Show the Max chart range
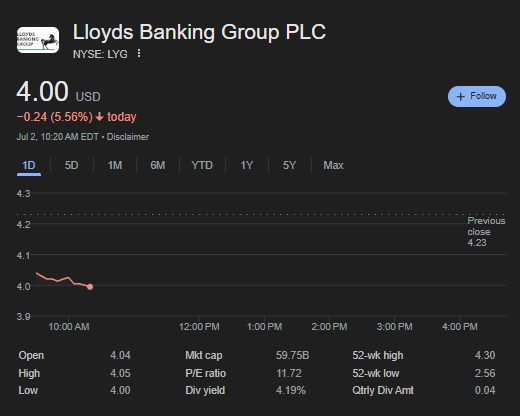Image resolution: width=520 pixels, height=416 pixels. 333,165
